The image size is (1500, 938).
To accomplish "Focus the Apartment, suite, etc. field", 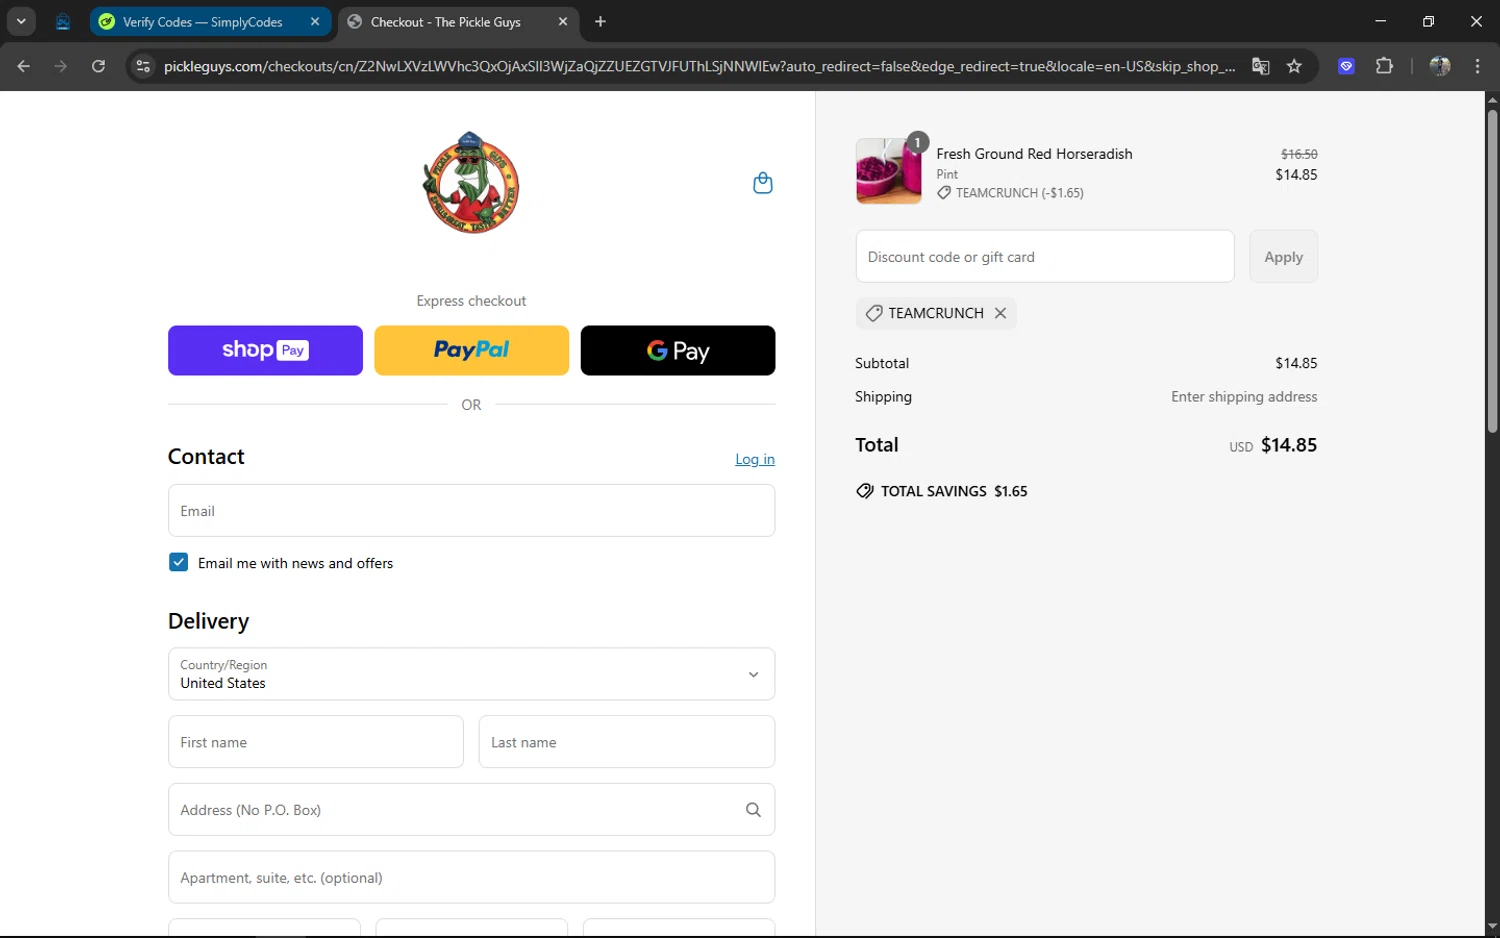I will (x=471, y=877).
